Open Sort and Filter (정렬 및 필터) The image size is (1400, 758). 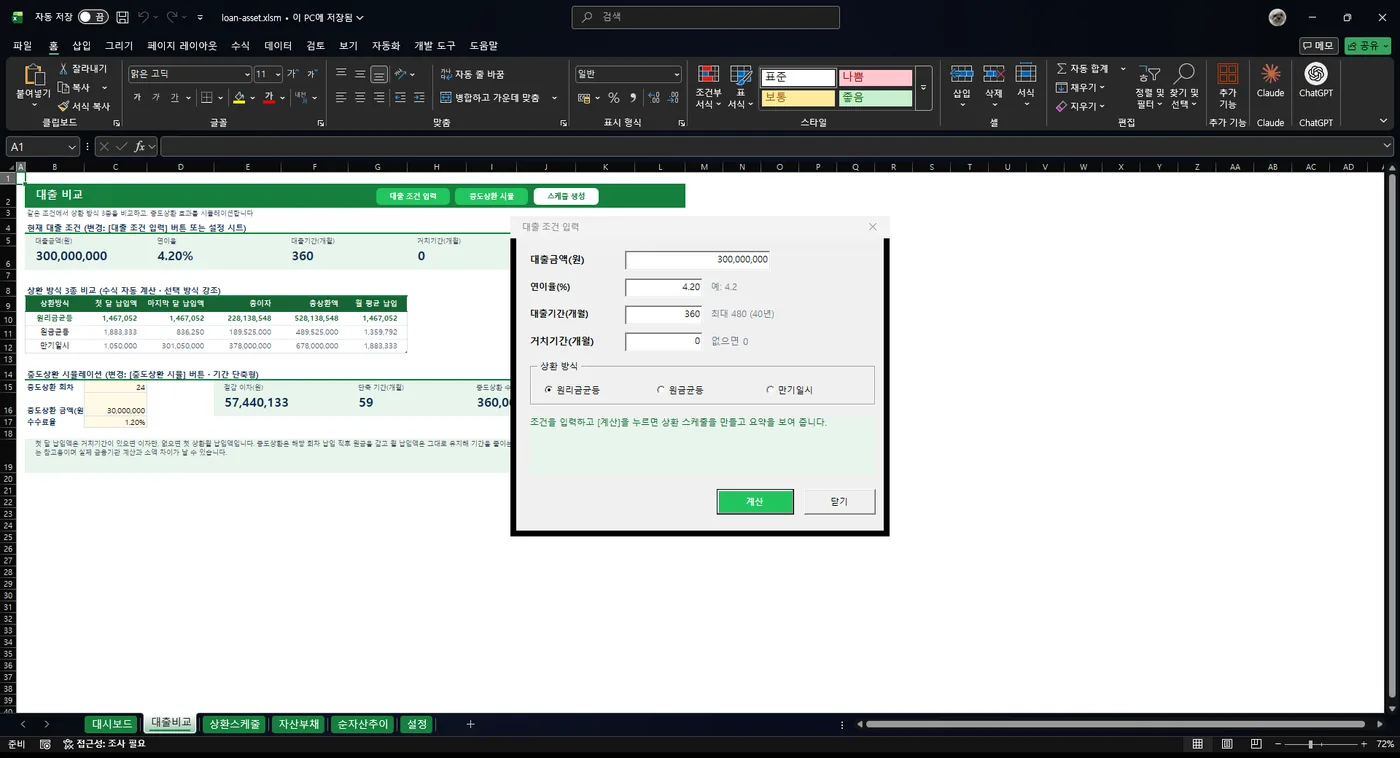pyautogui.click(x=1152, y=87)
